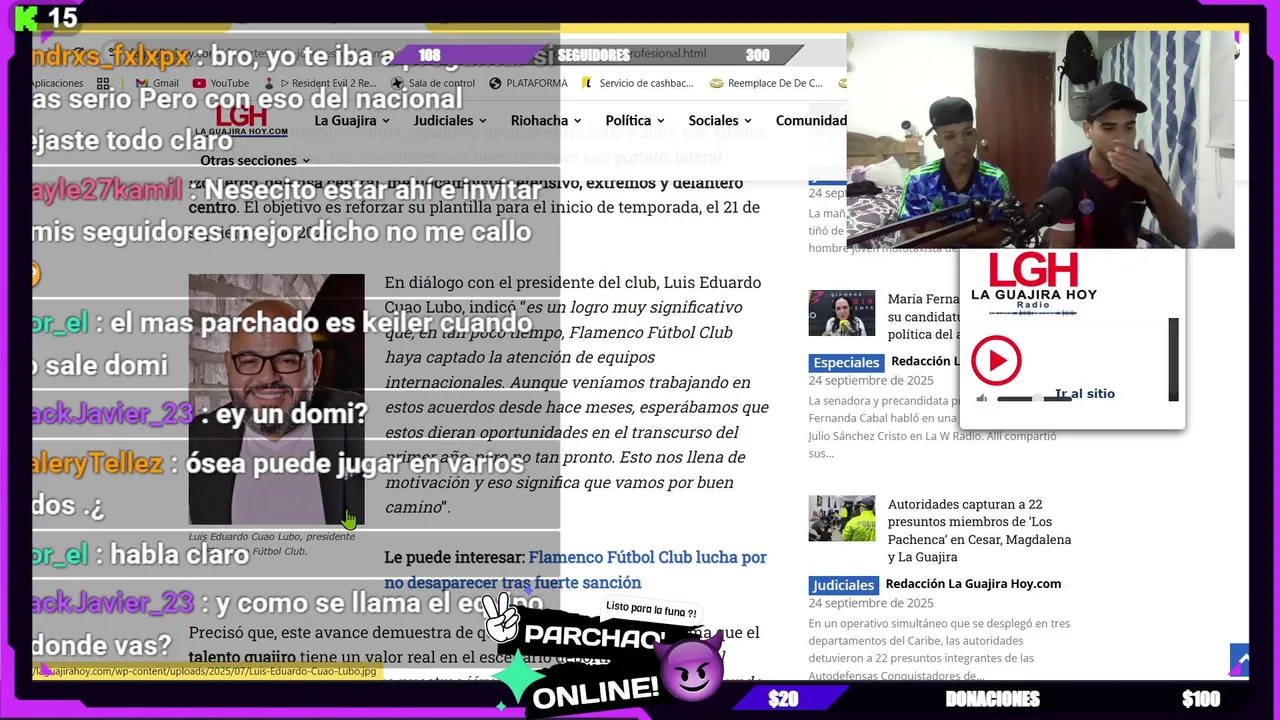Click the LGH La Guajira Hoy site logo
The height and width of the screenshot is (720, 1280).
tap(241, 122)
